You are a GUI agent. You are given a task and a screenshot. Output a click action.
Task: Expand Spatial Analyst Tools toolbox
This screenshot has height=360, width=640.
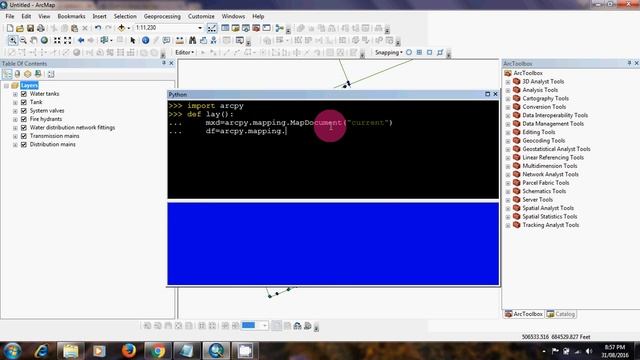point(508,208)
